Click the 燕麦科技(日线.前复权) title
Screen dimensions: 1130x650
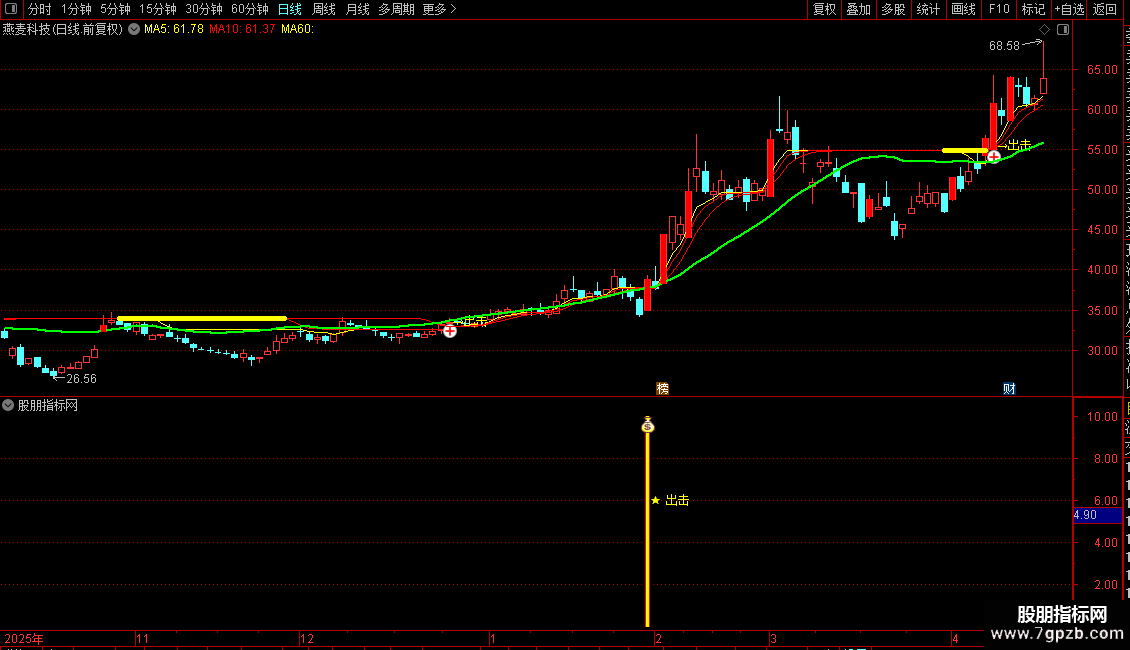63,29
